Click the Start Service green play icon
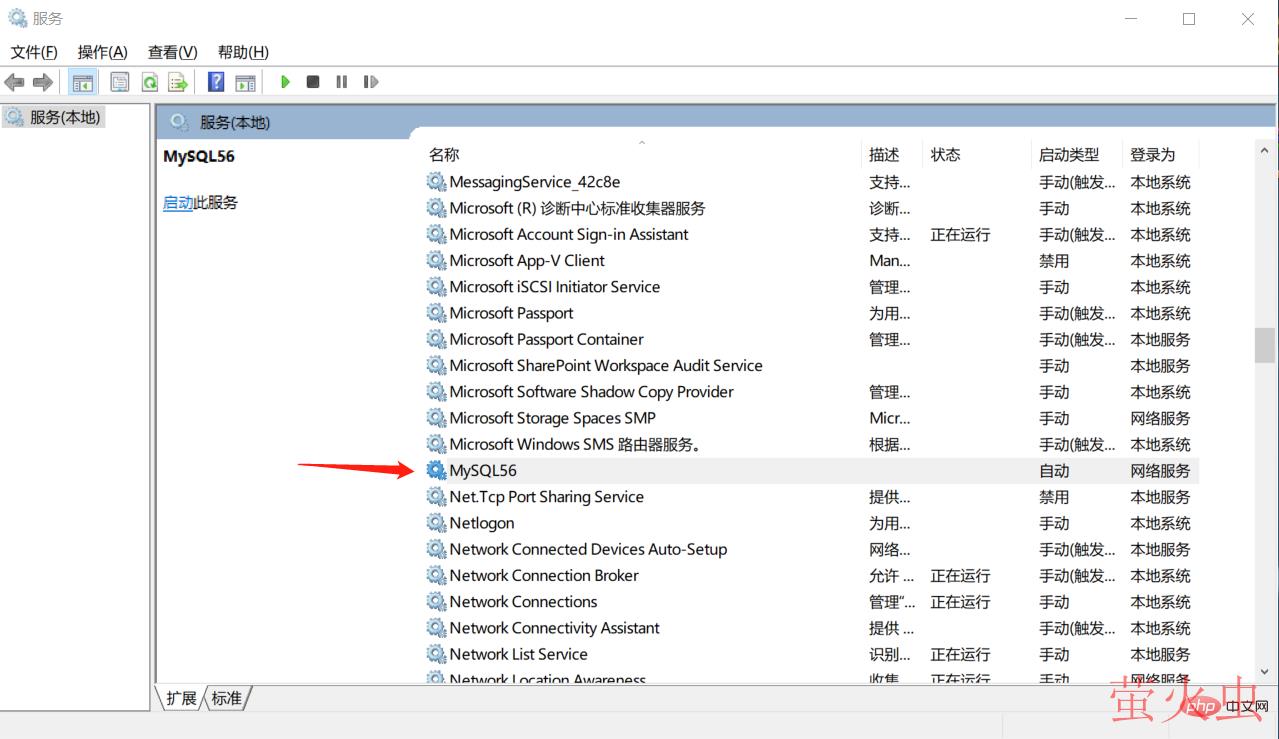The height and width of the screenshot is (739, 1279). 285,82
